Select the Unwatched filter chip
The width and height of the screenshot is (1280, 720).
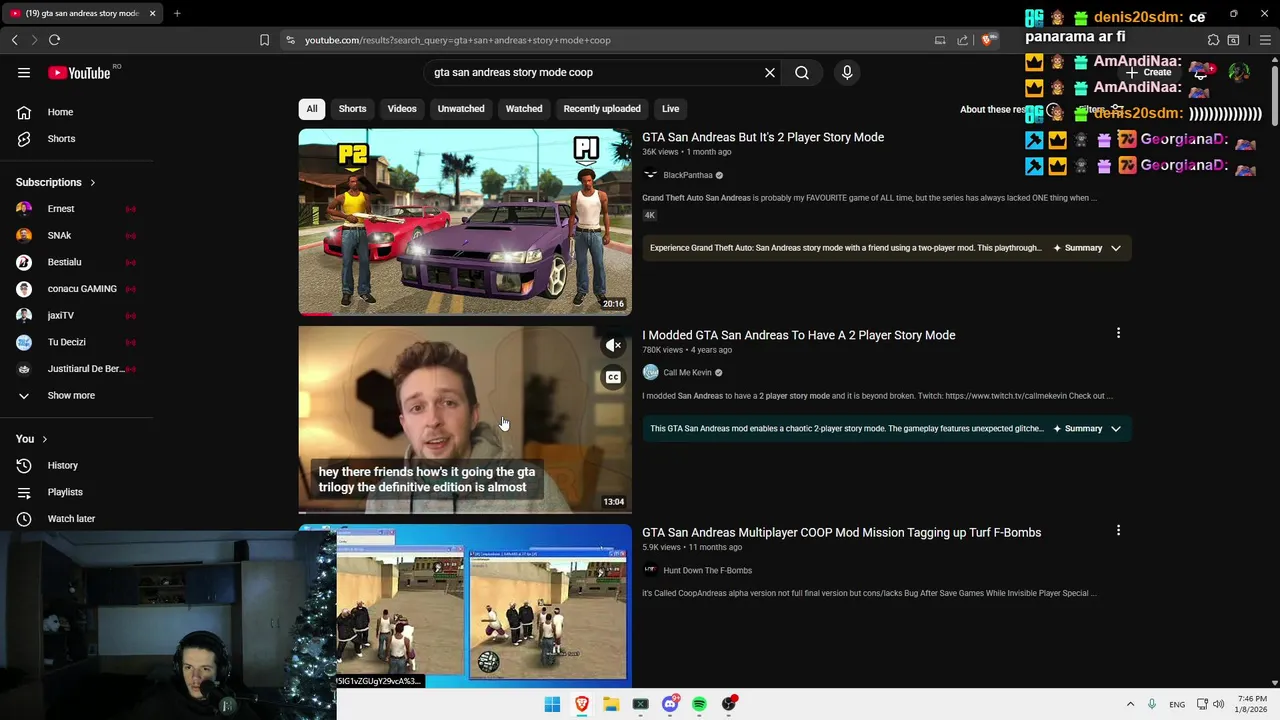(461, 109)
